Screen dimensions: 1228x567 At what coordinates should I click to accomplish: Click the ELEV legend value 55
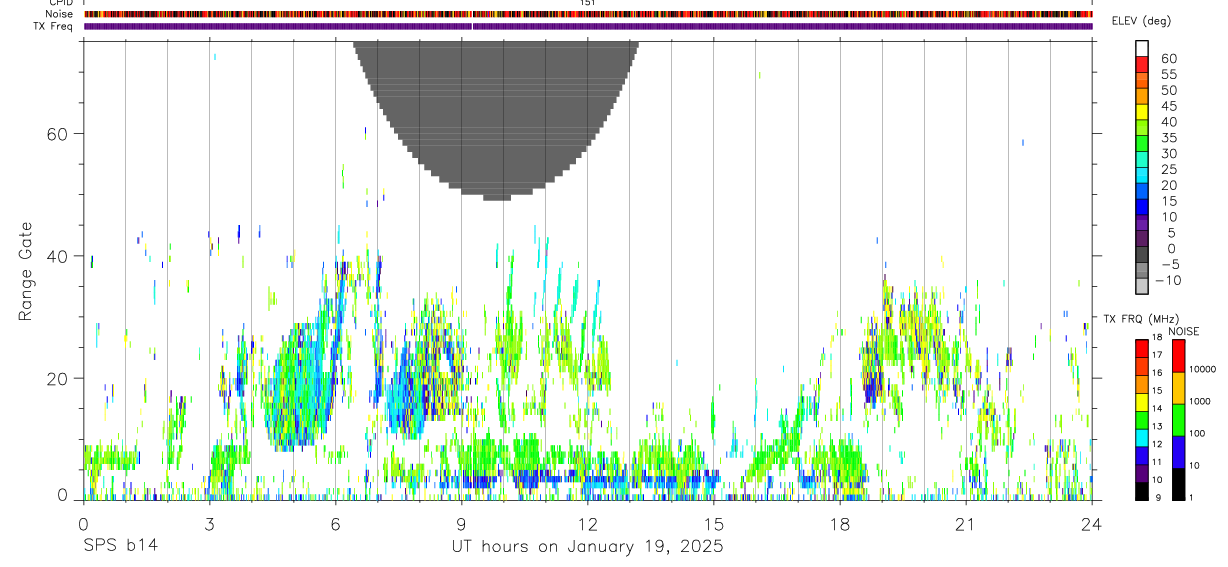point(1168,74)
